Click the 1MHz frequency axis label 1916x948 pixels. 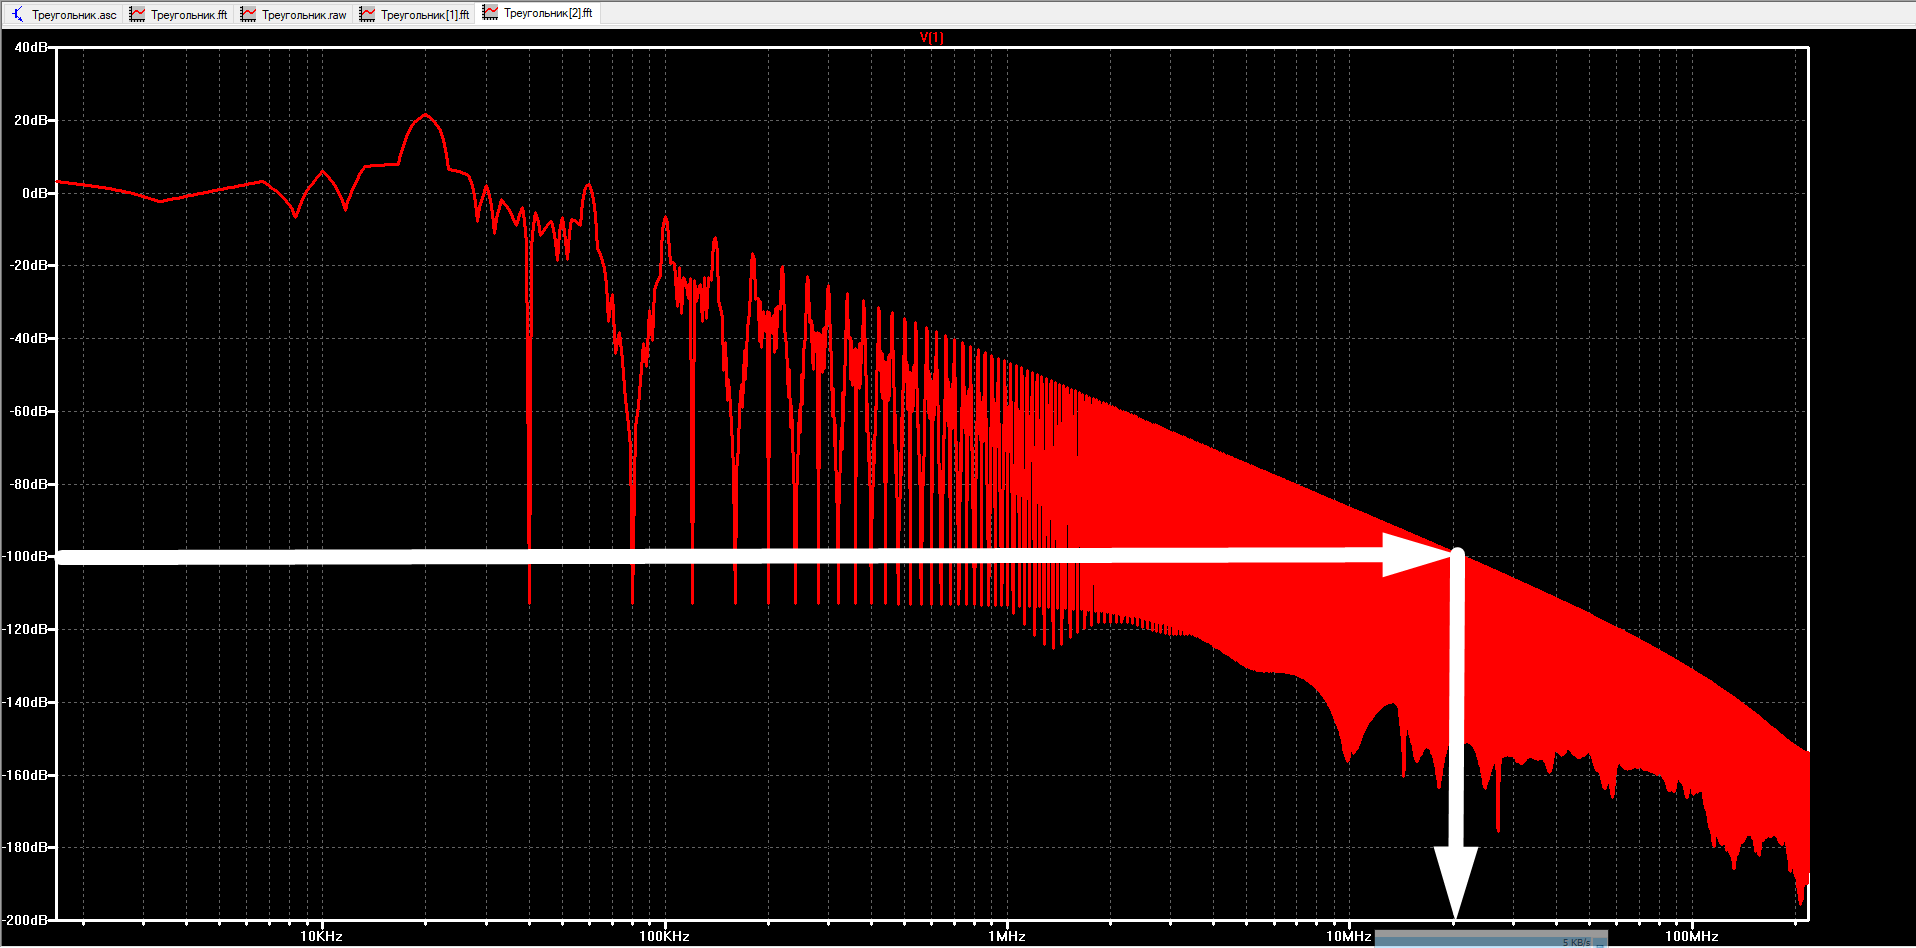pyautogui.click(x=1007, y=936)
